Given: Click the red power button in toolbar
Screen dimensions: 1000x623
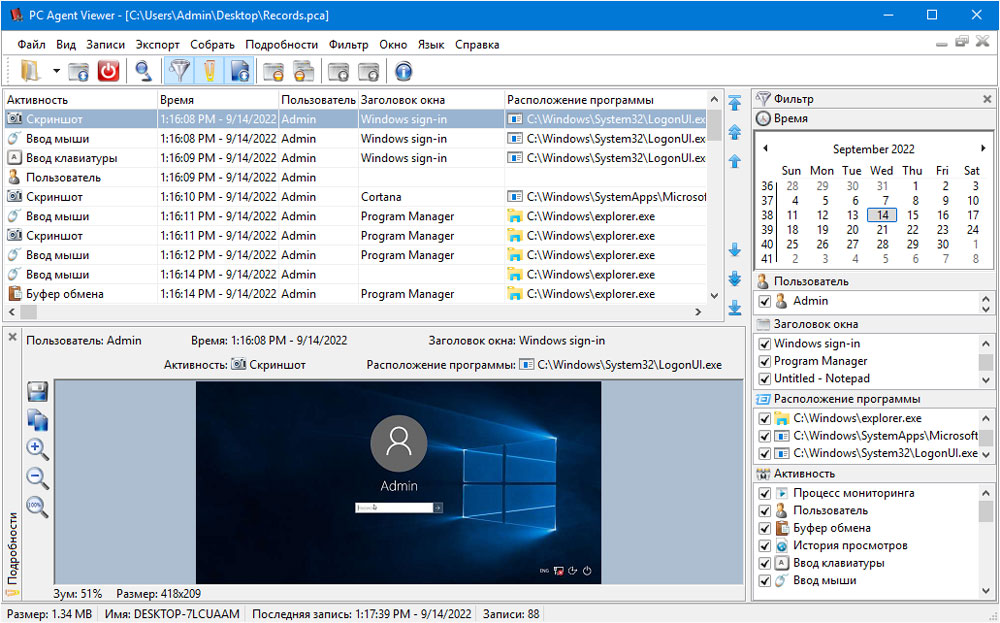Looking at the screenshot, I should [x=108, y=71].
